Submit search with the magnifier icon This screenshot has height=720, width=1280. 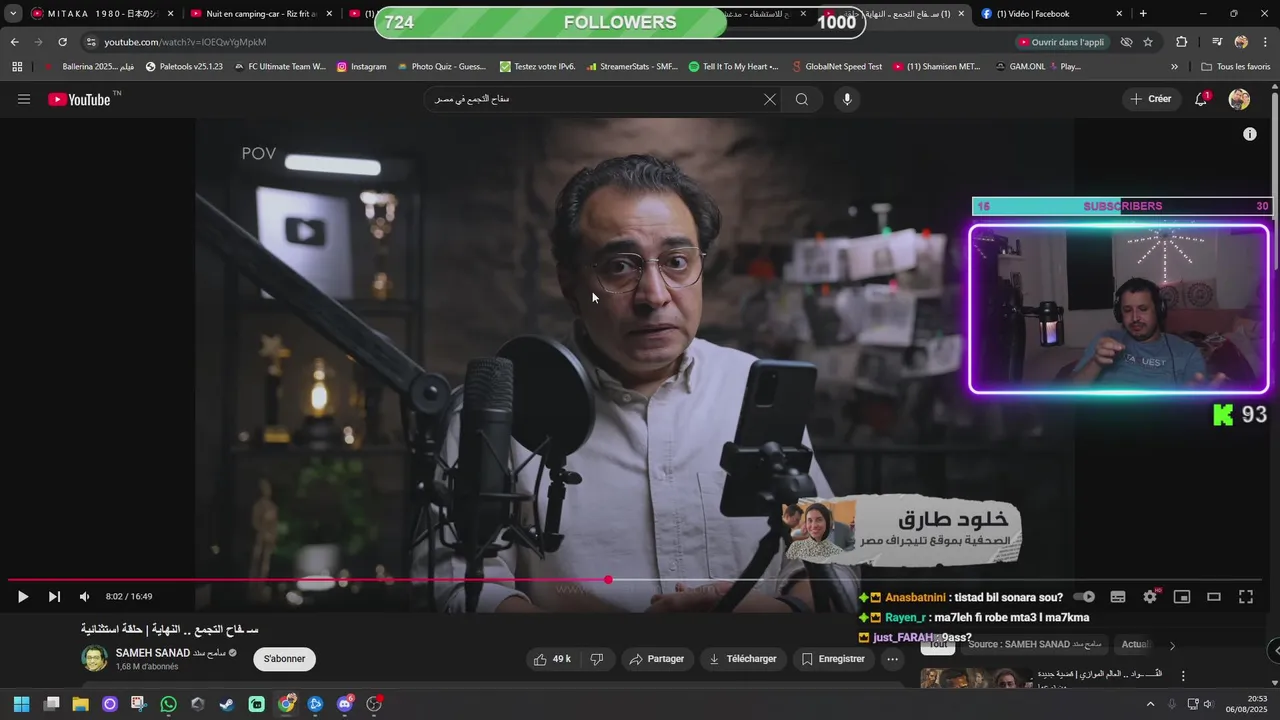pos(802,99)
